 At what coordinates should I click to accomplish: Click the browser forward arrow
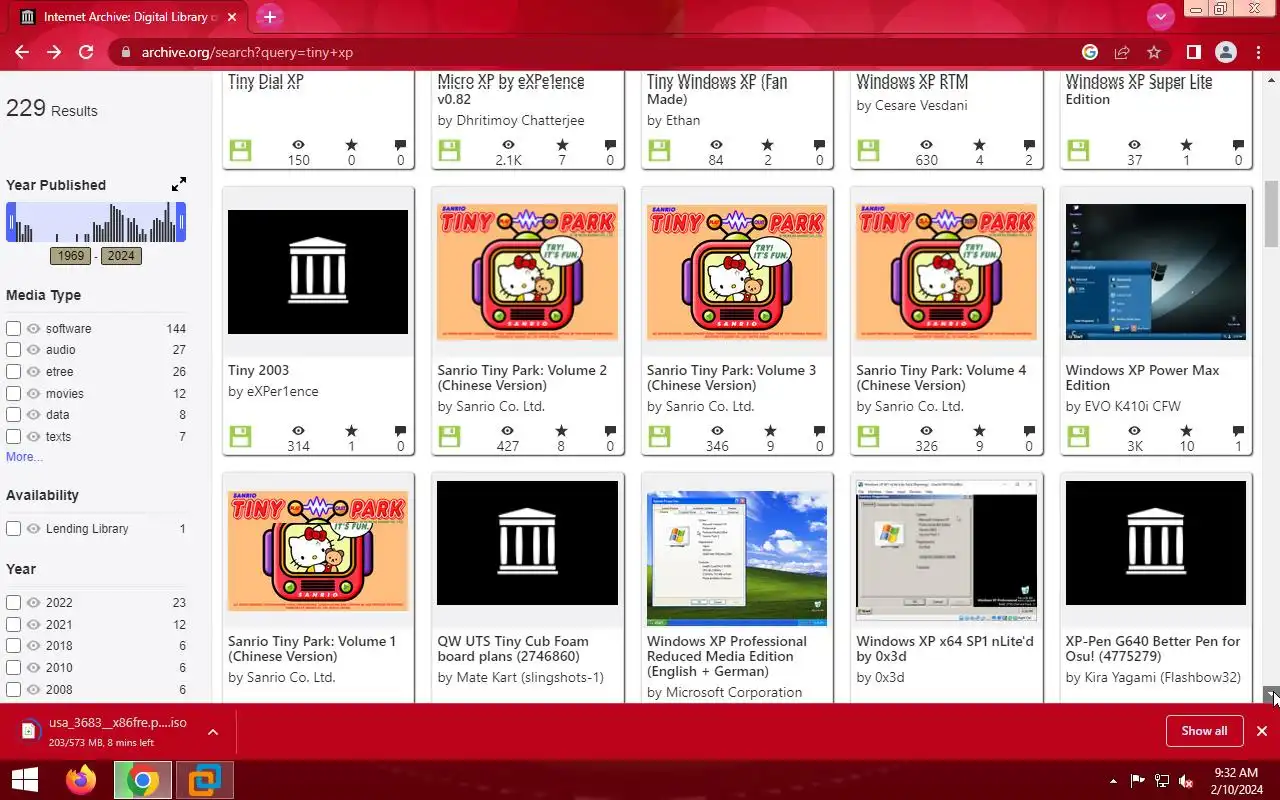point(54,52)
